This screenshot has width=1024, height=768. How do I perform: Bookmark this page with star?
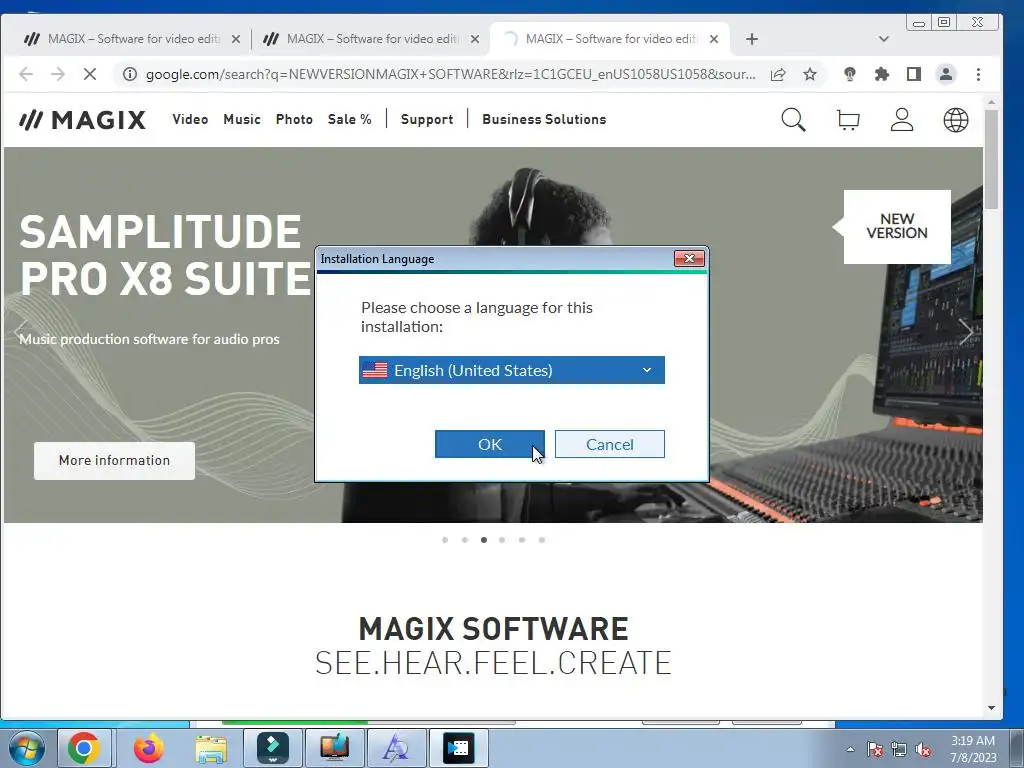[x=810, y=74]
